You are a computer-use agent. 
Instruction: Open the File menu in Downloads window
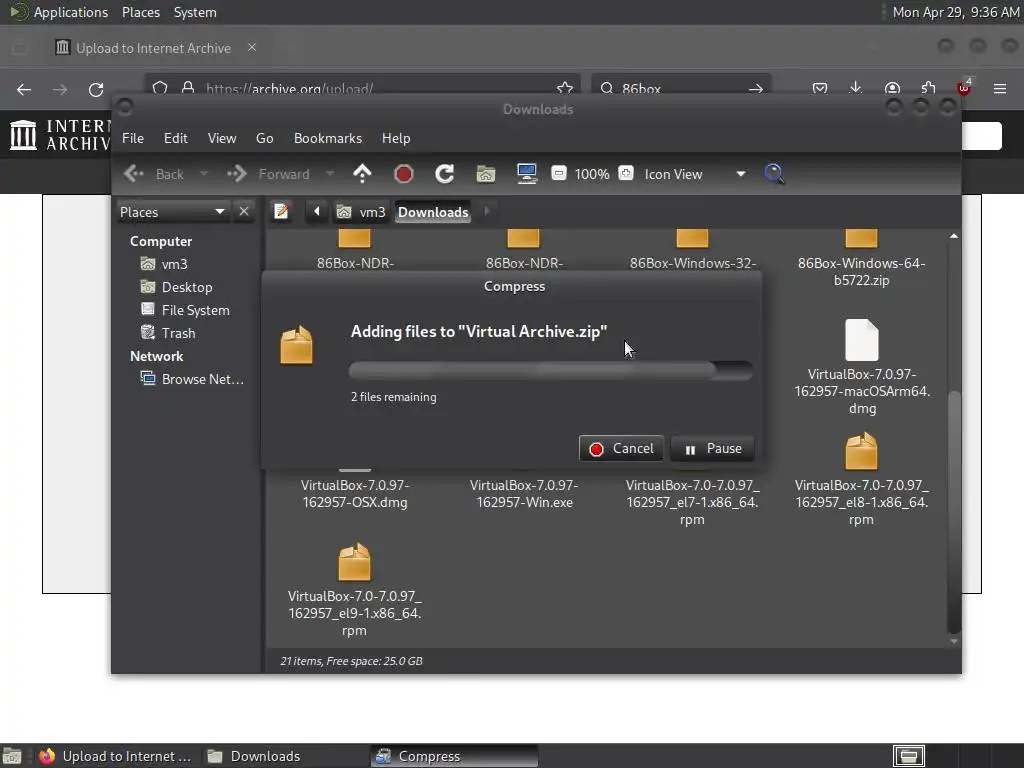coord(133,138)
